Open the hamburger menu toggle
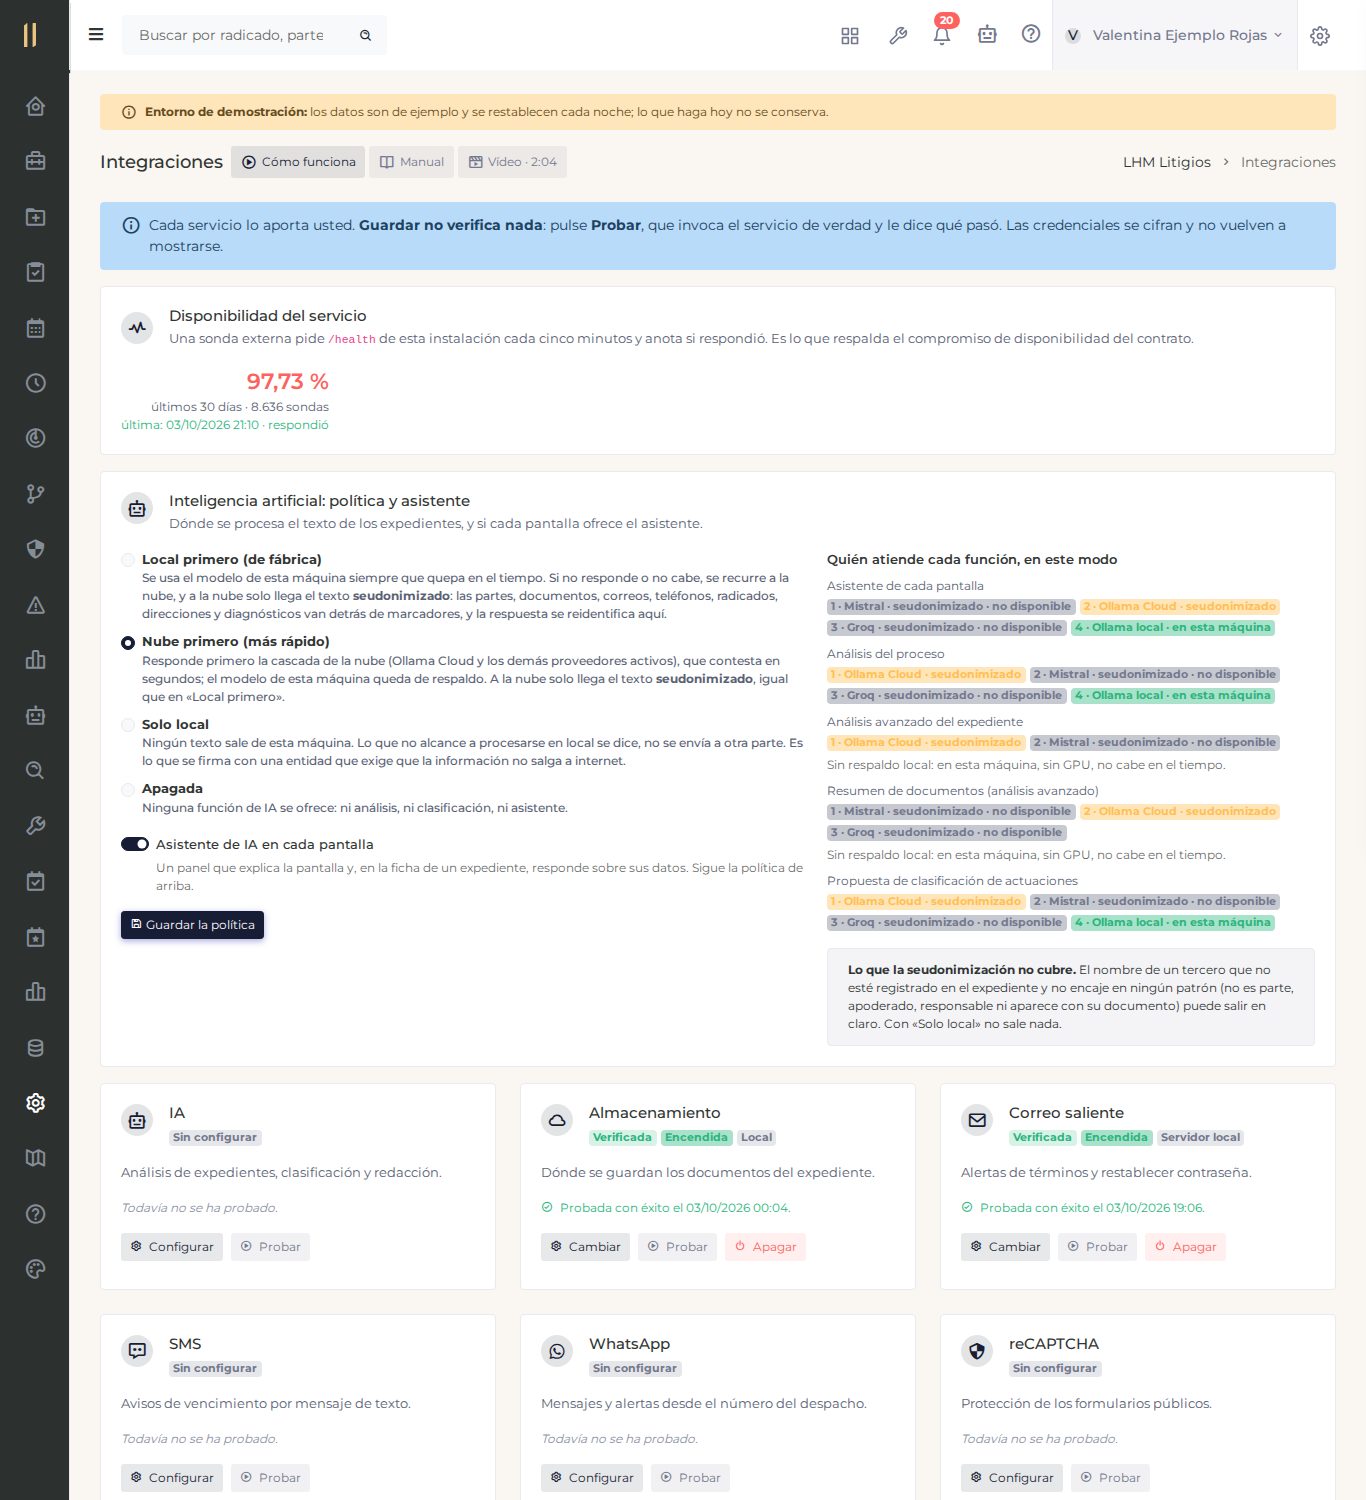Viewport: 1366px width, 1500px height. pos(96,35)
